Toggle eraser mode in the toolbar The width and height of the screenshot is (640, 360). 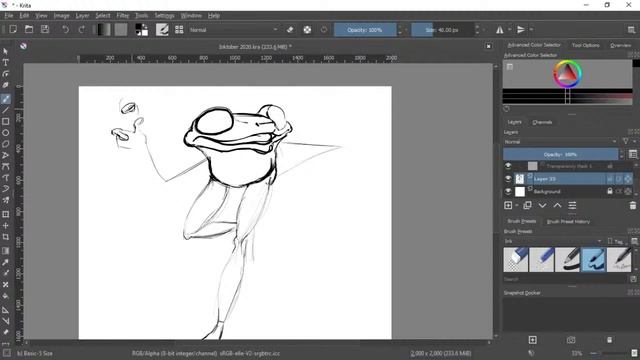click(290, 29)
